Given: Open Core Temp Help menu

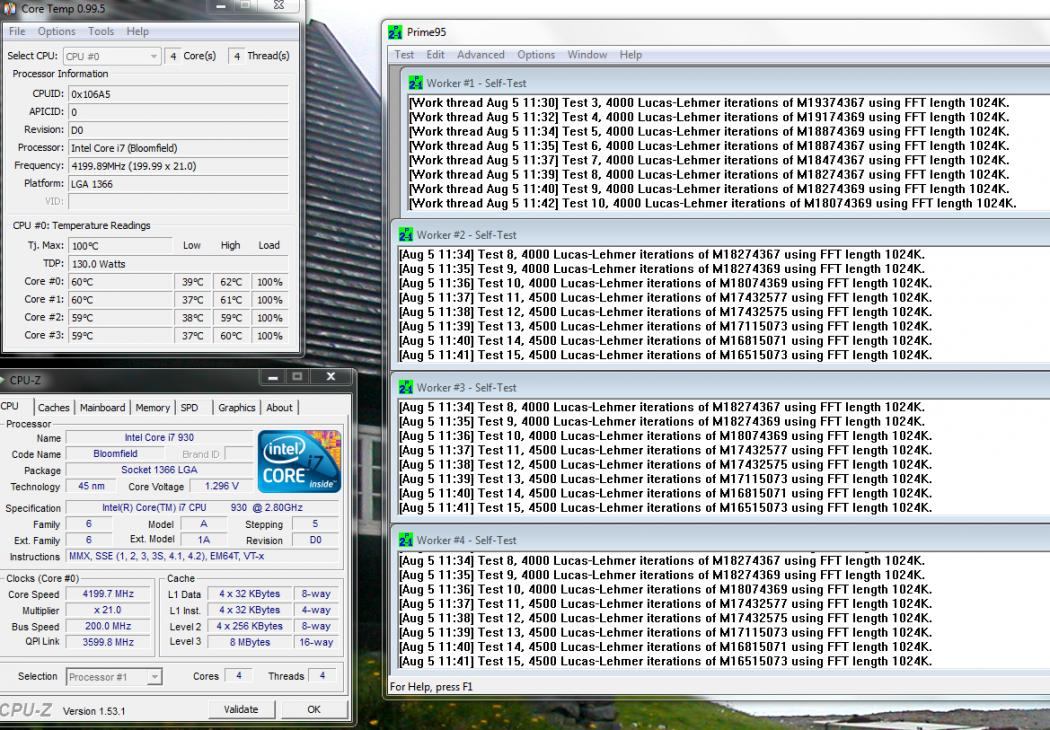Looking at the screenshot, I should [x=138, y=31].
